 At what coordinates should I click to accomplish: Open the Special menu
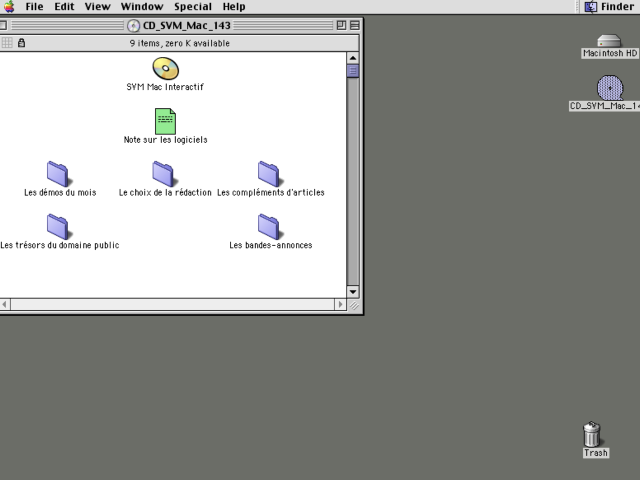click(x=193, y=7)
